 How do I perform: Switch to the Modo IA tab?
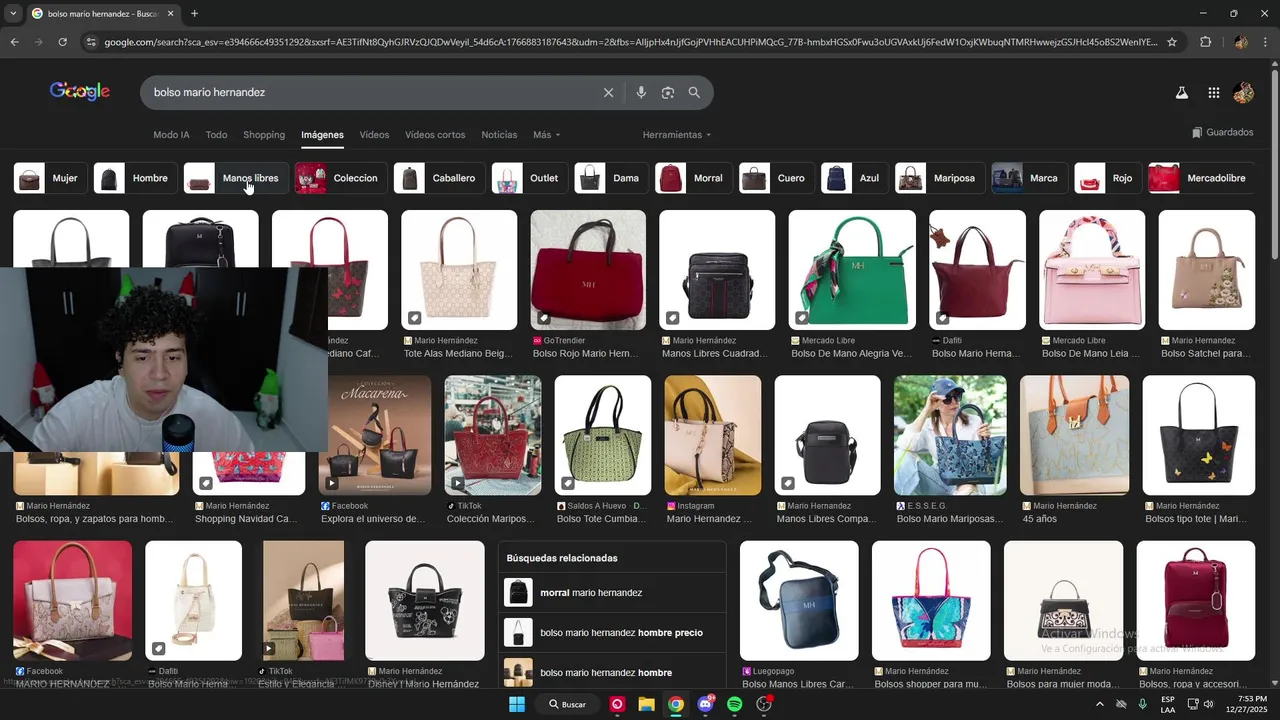point(171,135)
